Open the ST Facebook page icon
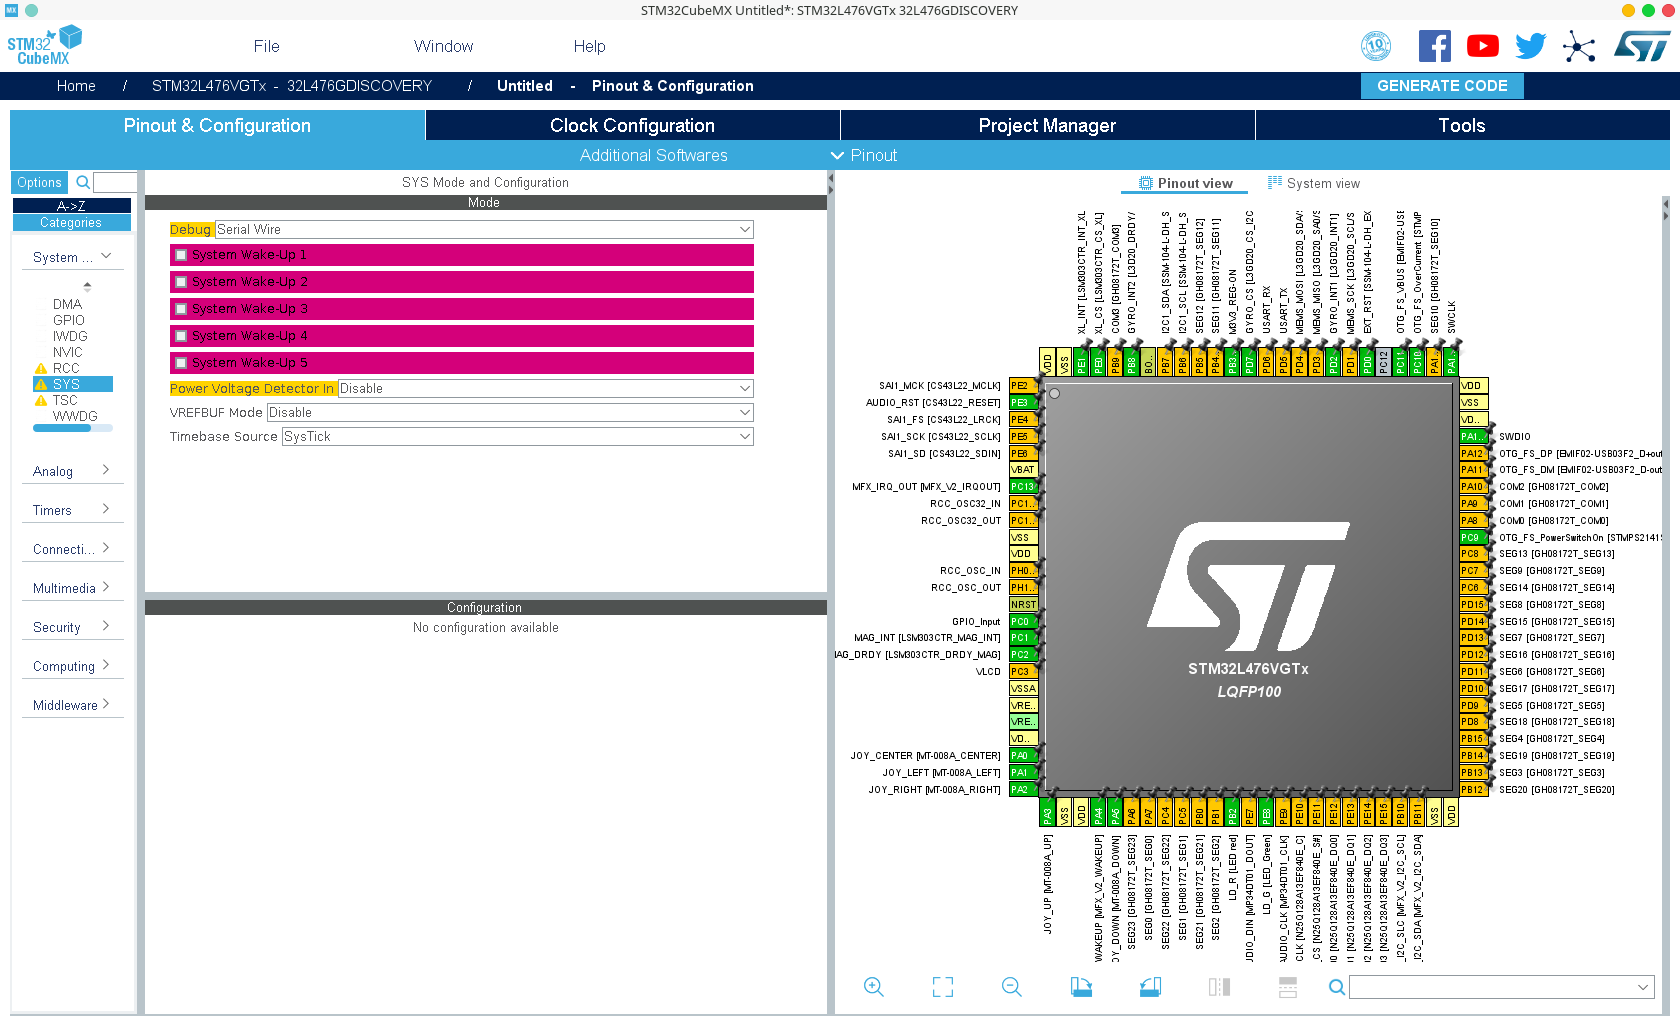 tap(1434, 46)
